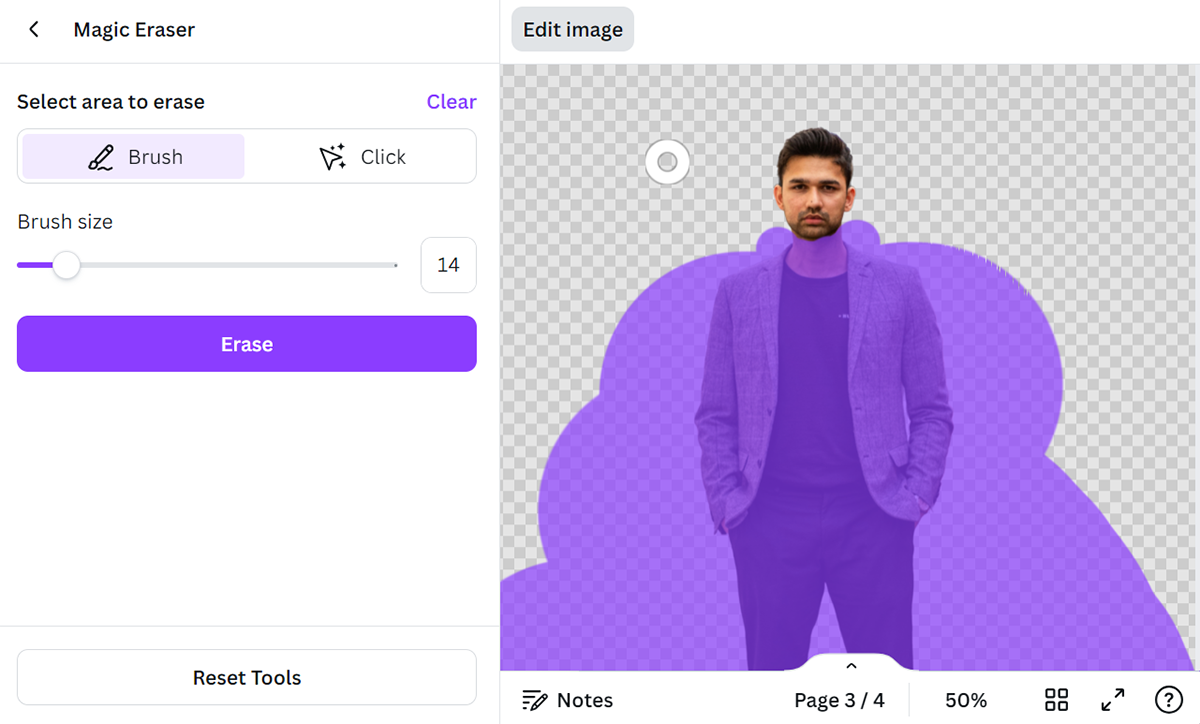
Task: Switch to Click selection mode
Action: click(x=361, y=157)
